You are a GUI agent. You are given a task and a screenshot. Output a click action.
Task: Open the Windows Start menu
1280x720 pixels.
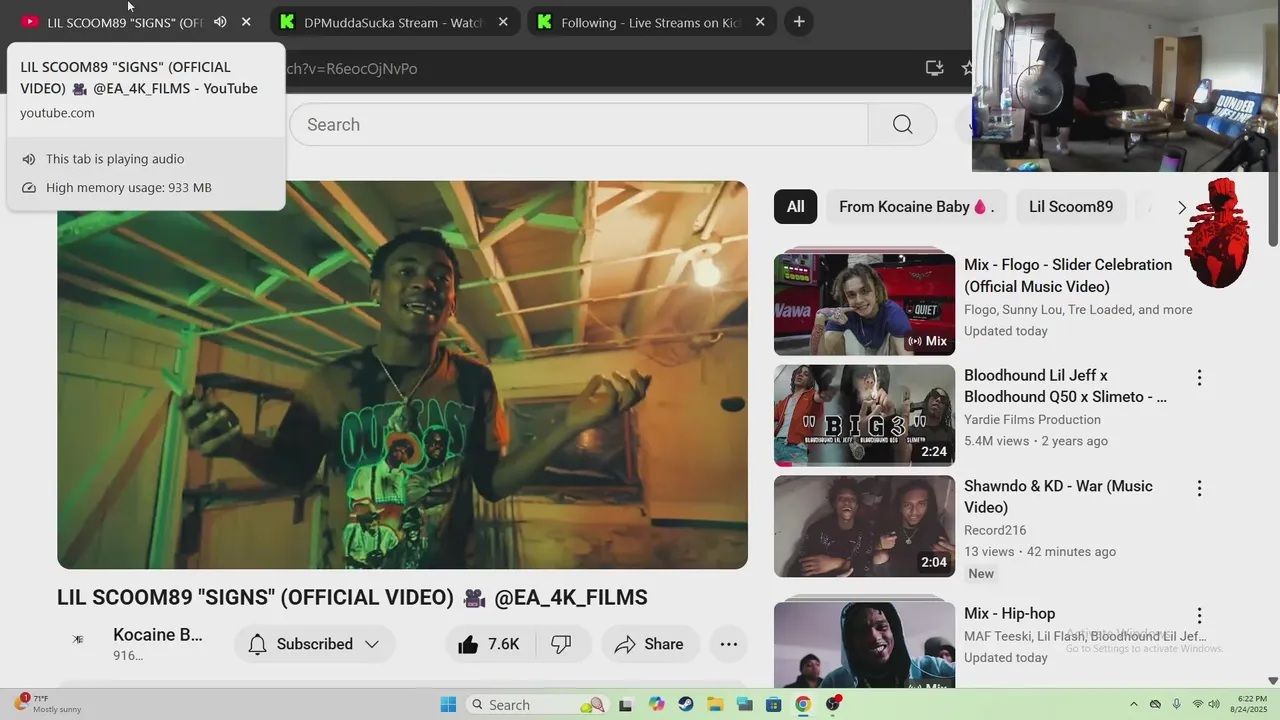448,704
